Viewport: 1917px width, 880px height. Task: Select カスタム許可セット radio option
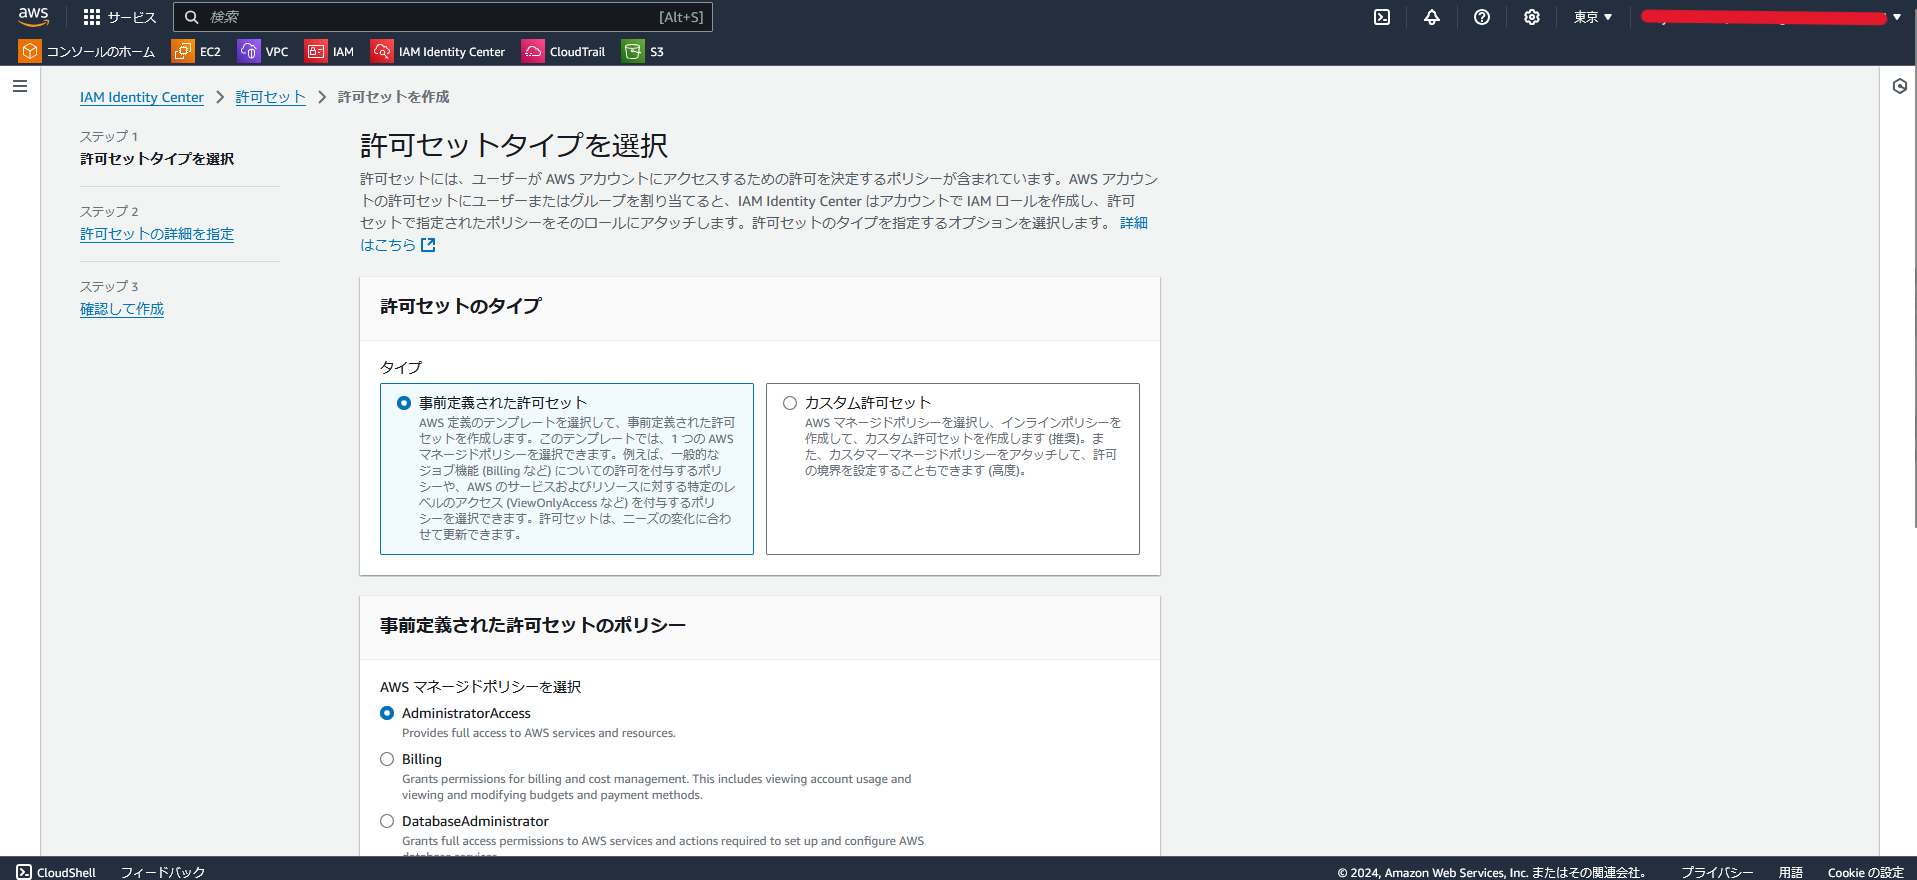pos(790,403)
